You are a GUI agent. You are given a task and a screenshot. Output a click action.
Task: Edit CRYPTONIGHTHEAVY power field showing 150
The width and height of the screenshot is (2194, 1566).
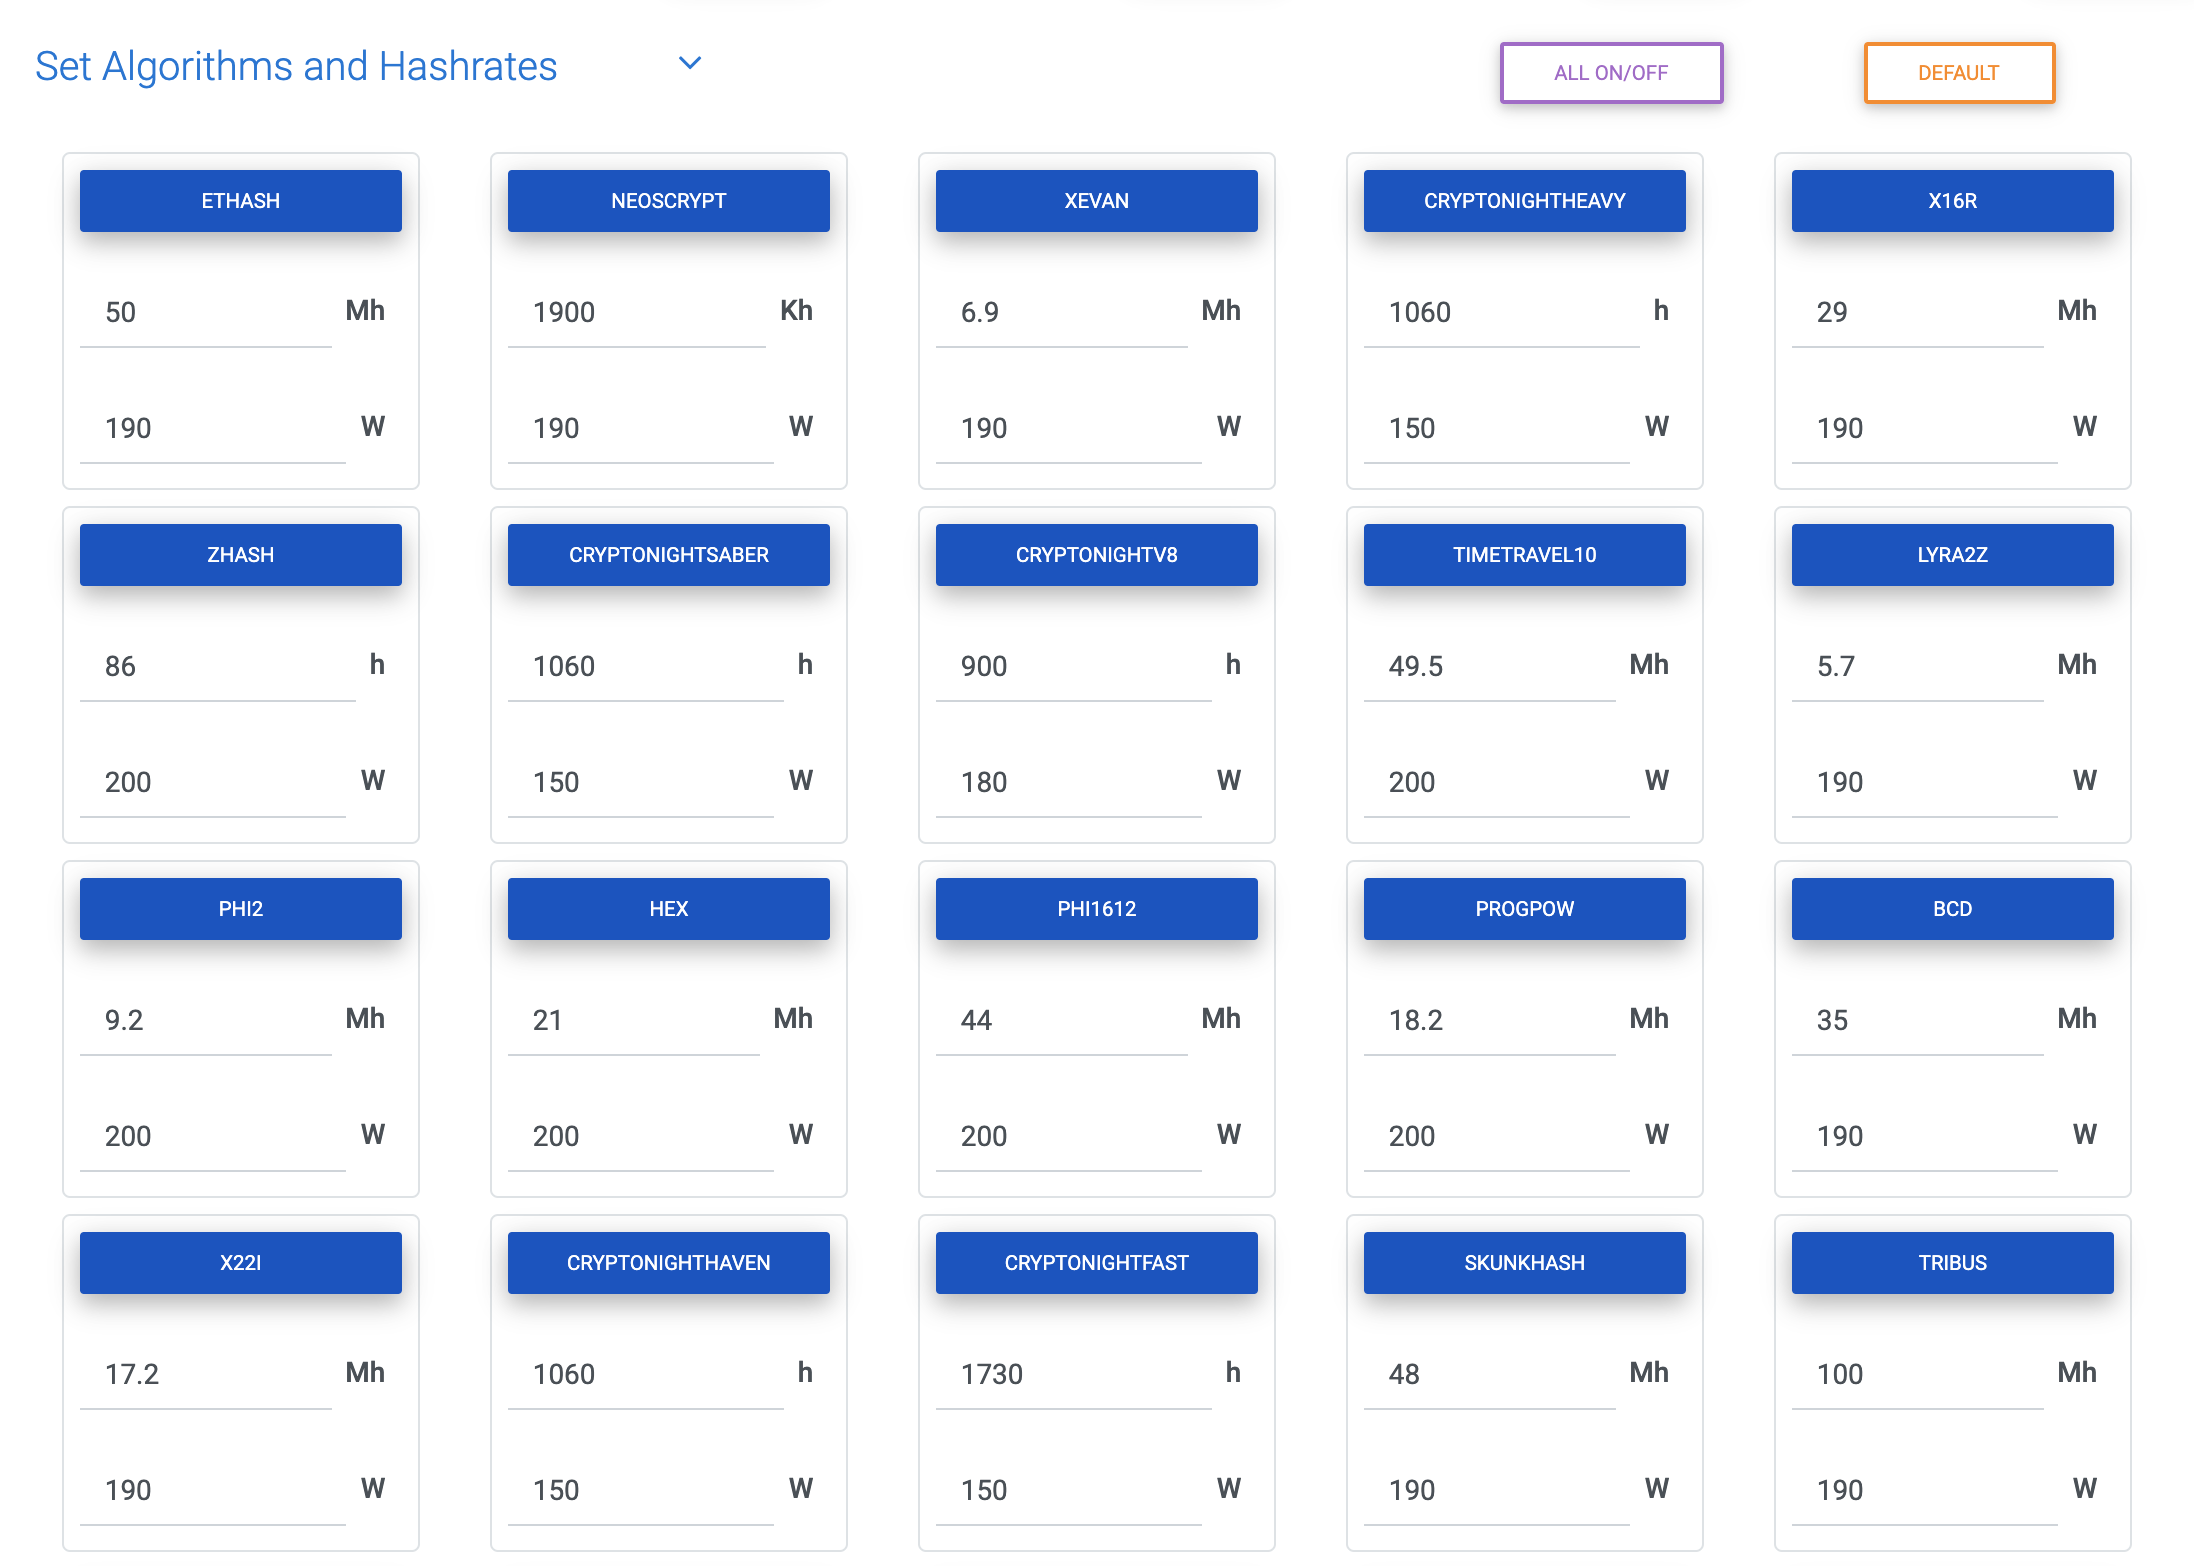click(x=1497, y=429)
